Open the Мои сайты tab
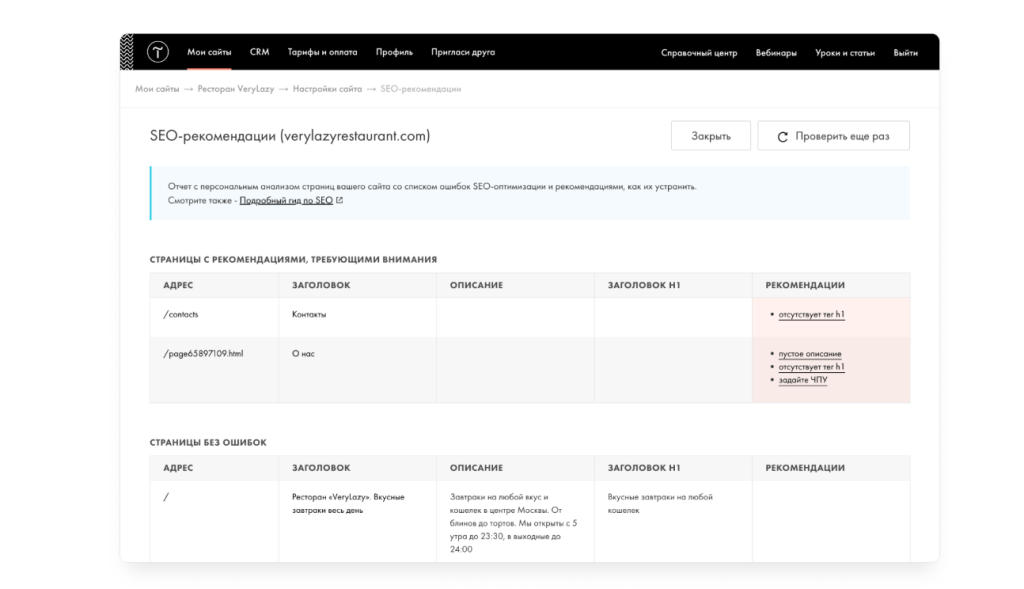This screenshot has width=1024, height=589. (209, 52)
